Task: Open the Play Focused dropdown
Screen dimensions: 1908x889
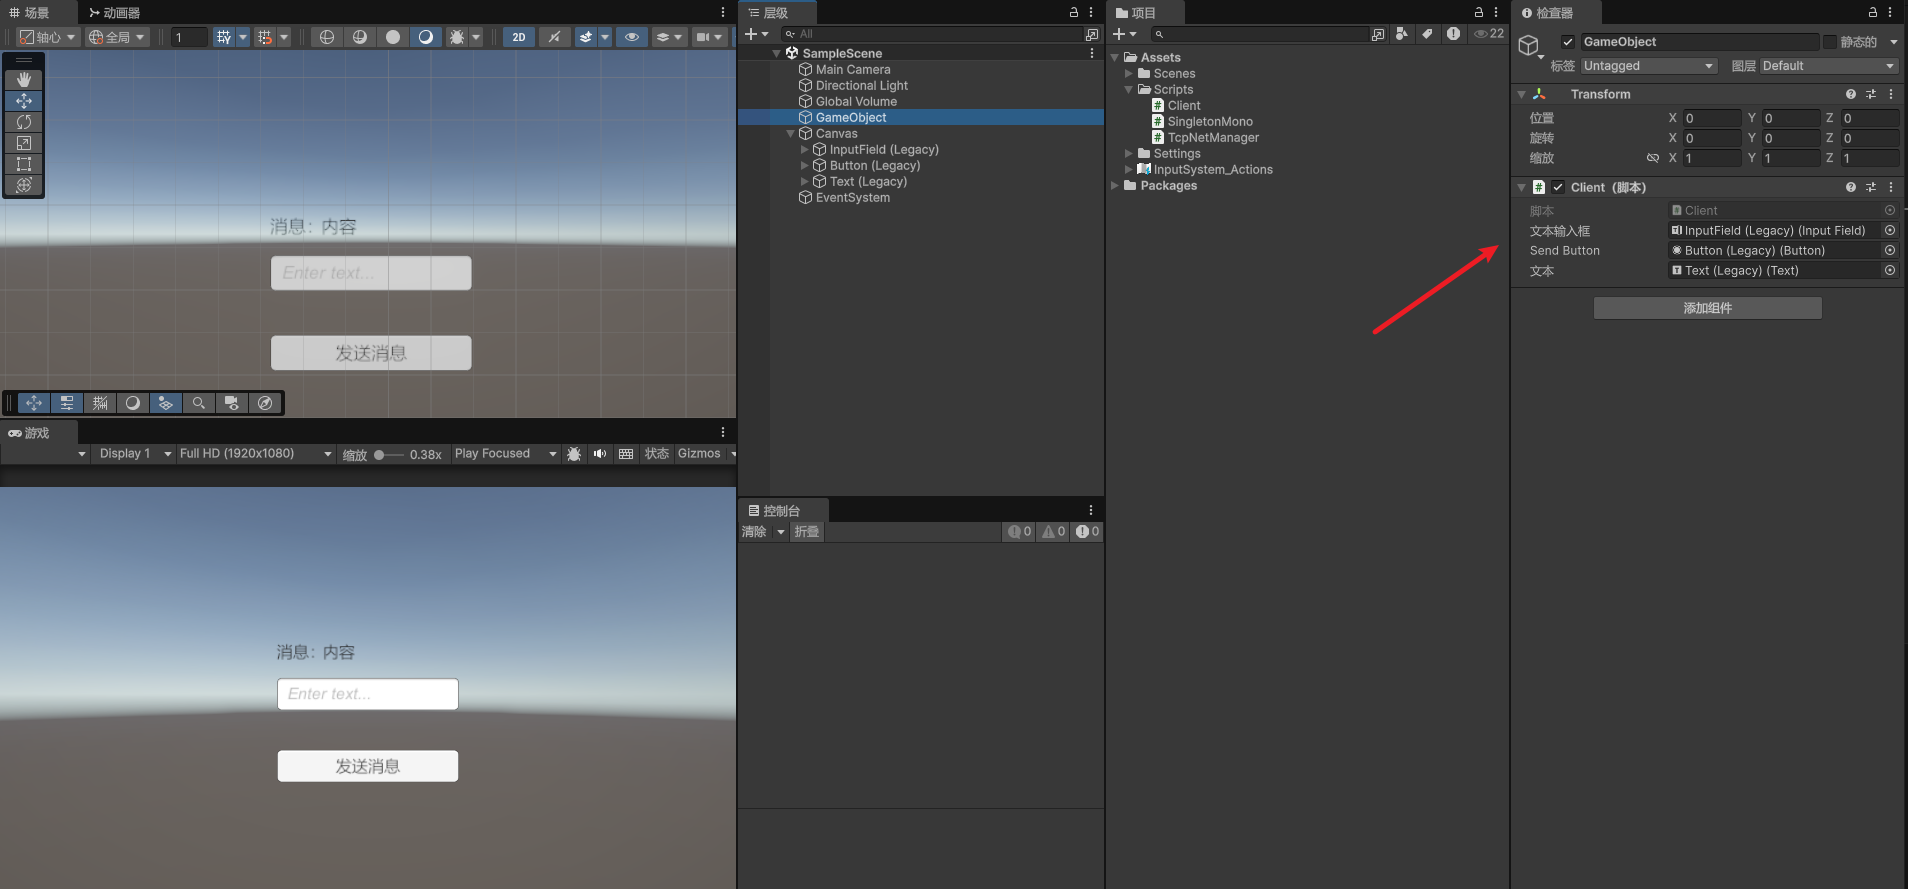Action: point(505,454)
